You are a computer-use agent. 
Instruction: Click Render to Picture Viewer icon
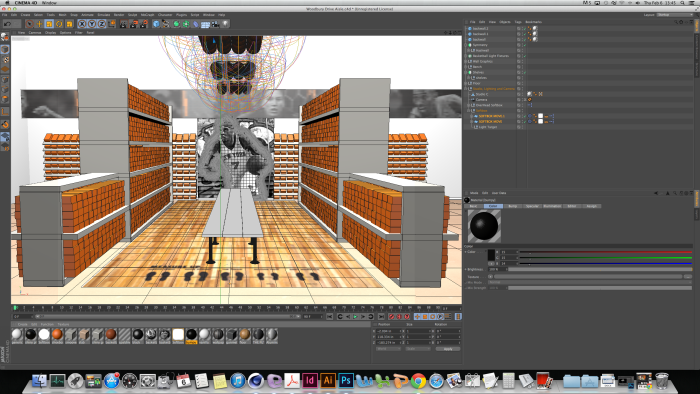(133, 24)
